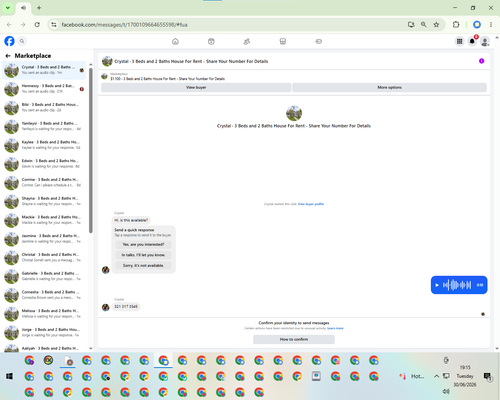Open volume speaker icon in tray
Screen dimensions: 500x400
click(446, 391)
